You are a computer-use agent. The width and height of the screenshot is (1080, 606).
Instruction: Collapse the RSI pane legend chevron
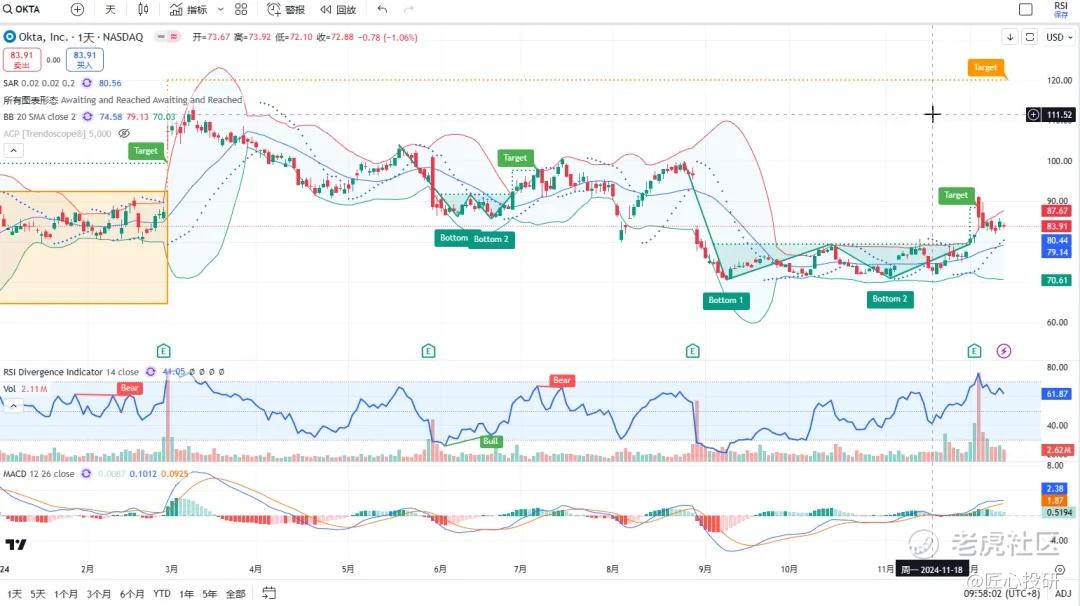(x=13, y=406)
